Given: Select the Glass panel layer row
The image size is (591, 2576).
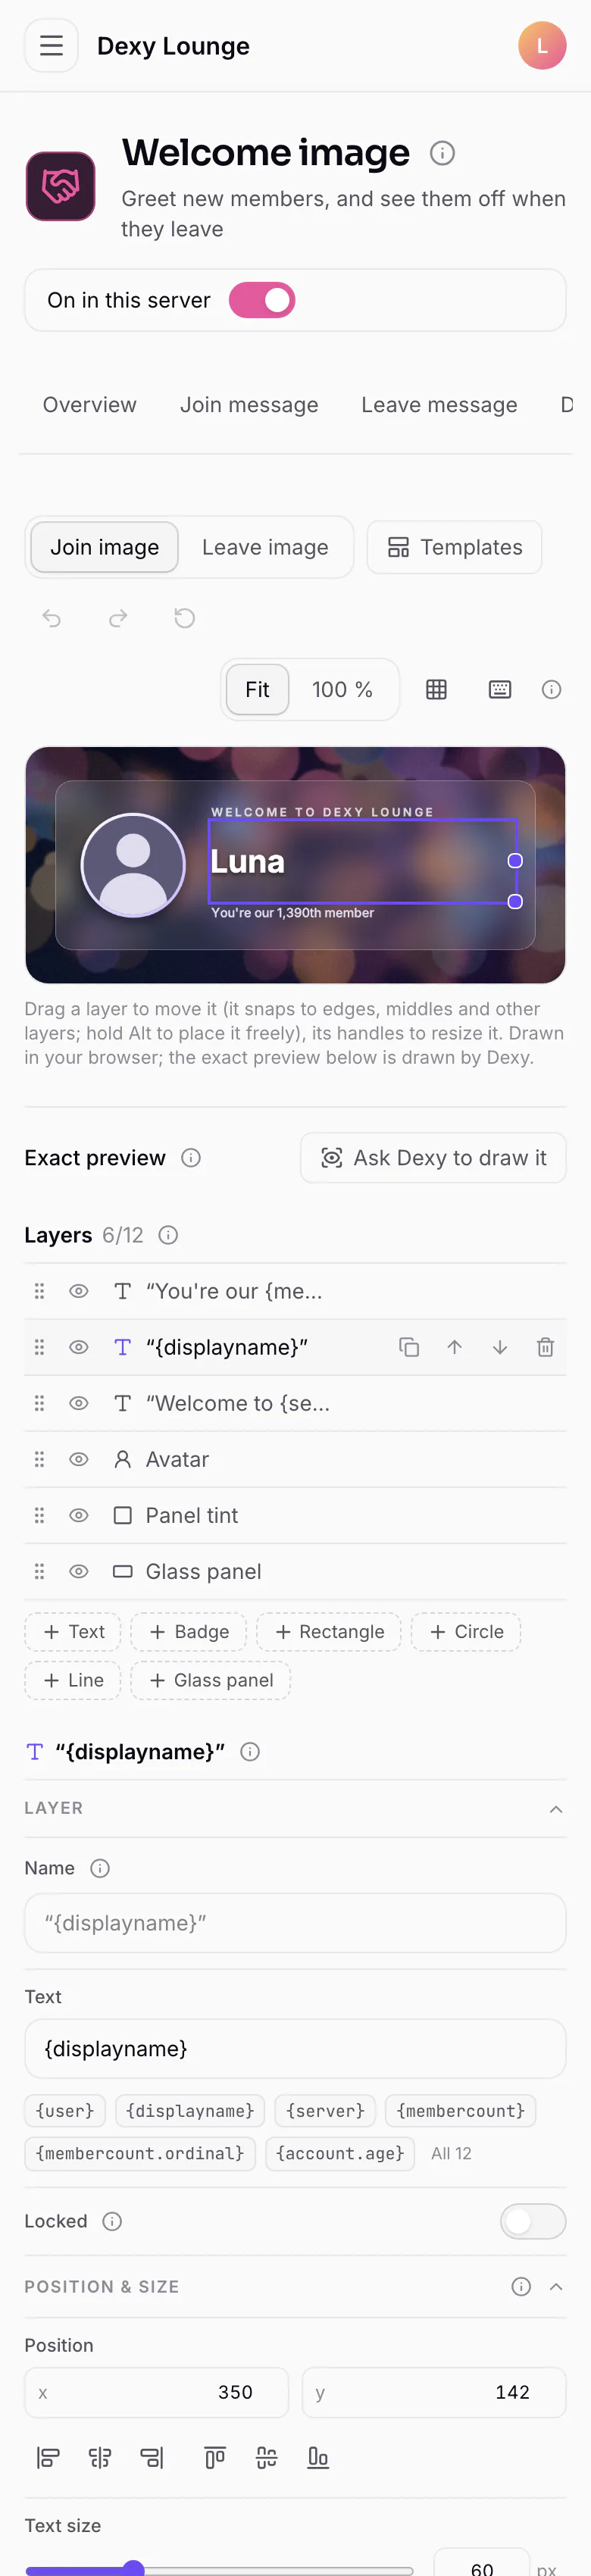Looking at the screenshot, I should [295, 1572].
